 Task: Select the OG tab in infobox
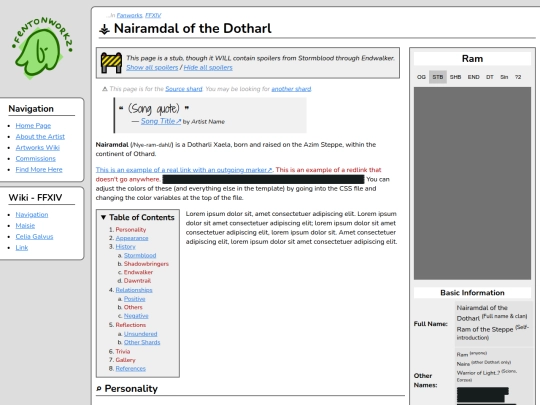[421, 77]
